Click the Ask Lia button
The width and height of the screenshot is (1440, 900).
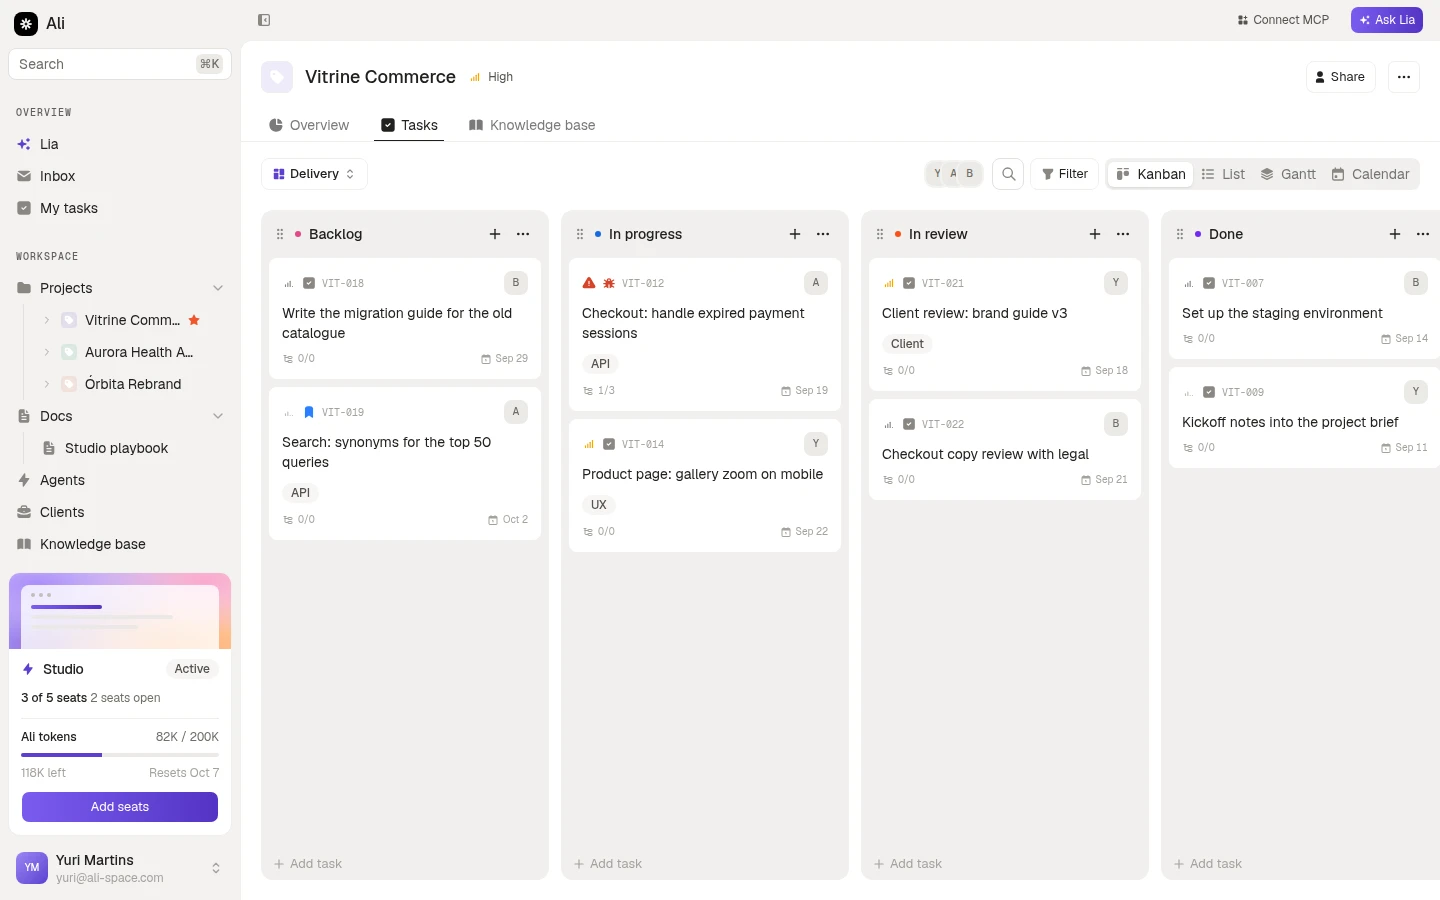[x=1387, y=20]
